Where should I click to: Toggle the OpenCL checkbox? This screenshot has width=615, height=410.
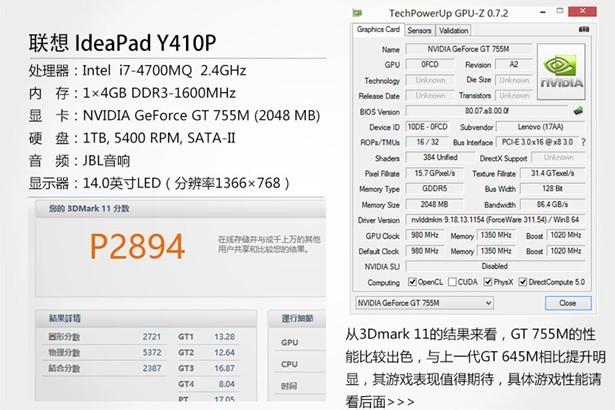point(412,282)
